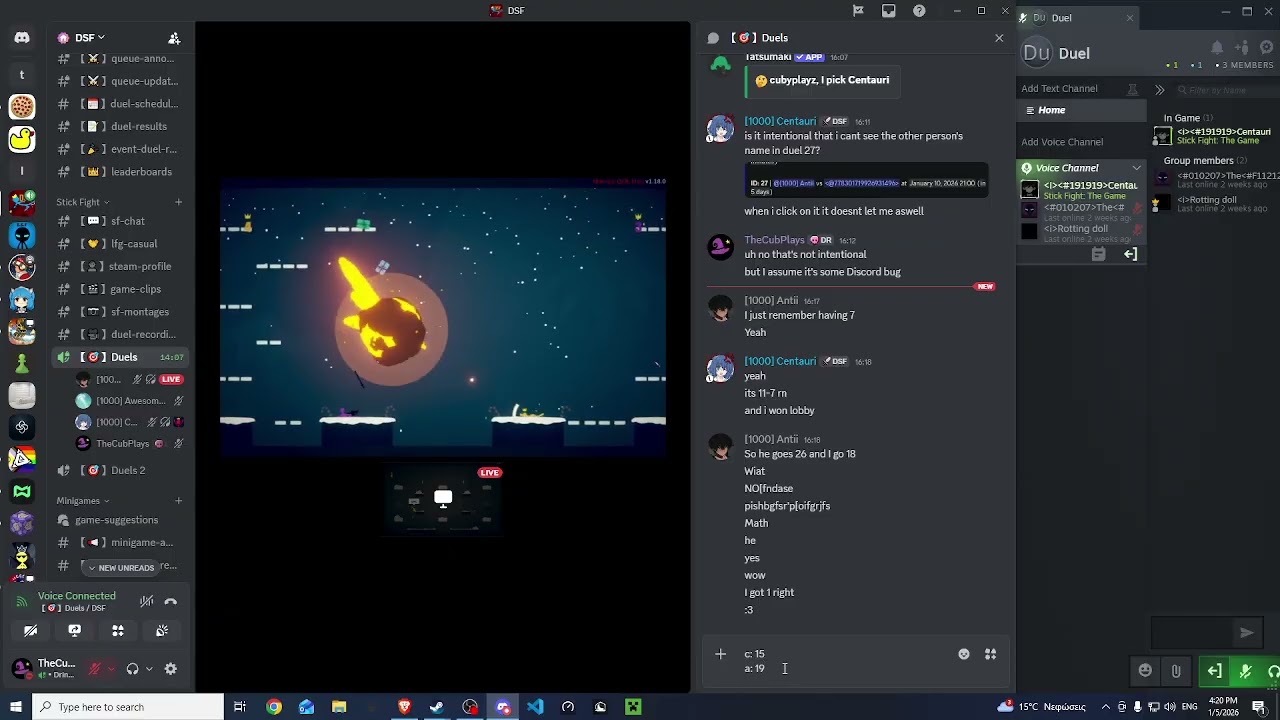Click the Windows taskbar search box

tap(128, 707)
